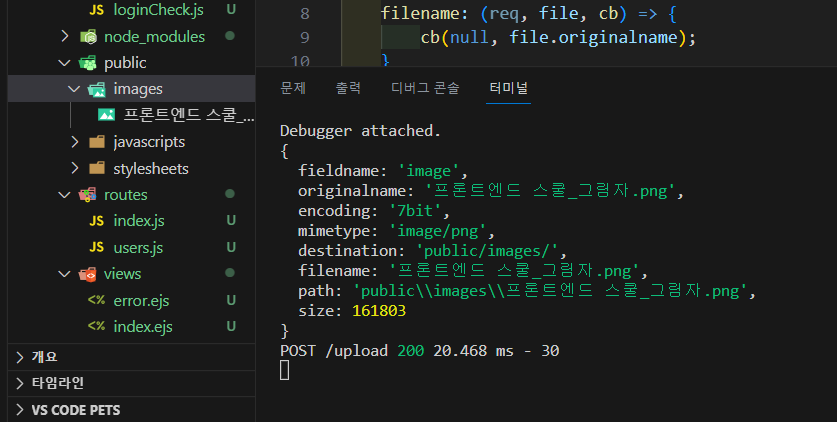
Task: Click editor line 9 cb(null, file.originalname)
Action: (x=558, y=38)
